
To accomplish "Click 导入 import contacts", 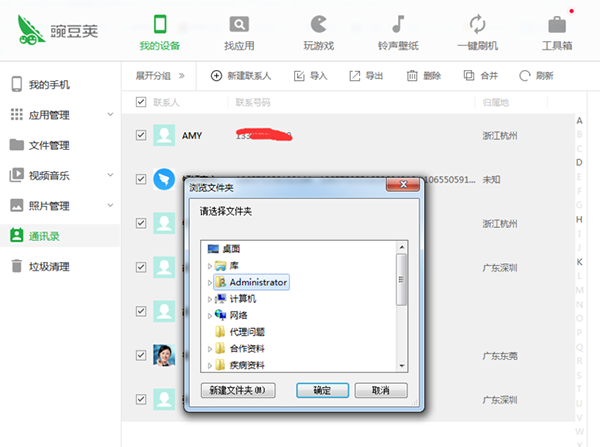I will [310, 76].
